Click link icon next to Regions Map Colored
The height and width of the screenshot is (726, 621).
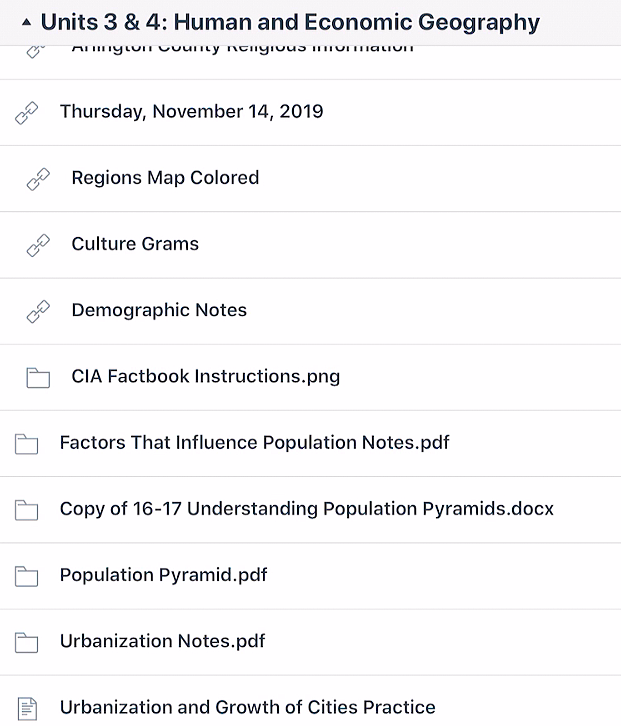point(38,179)
